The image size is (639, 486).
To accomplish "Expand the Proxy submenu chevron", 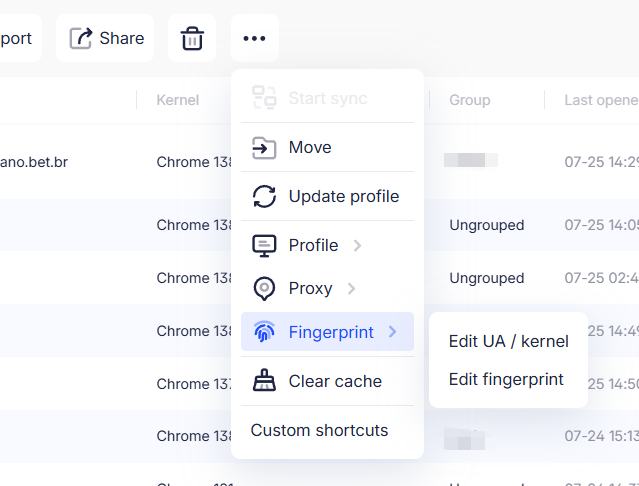I will (351, 288).
